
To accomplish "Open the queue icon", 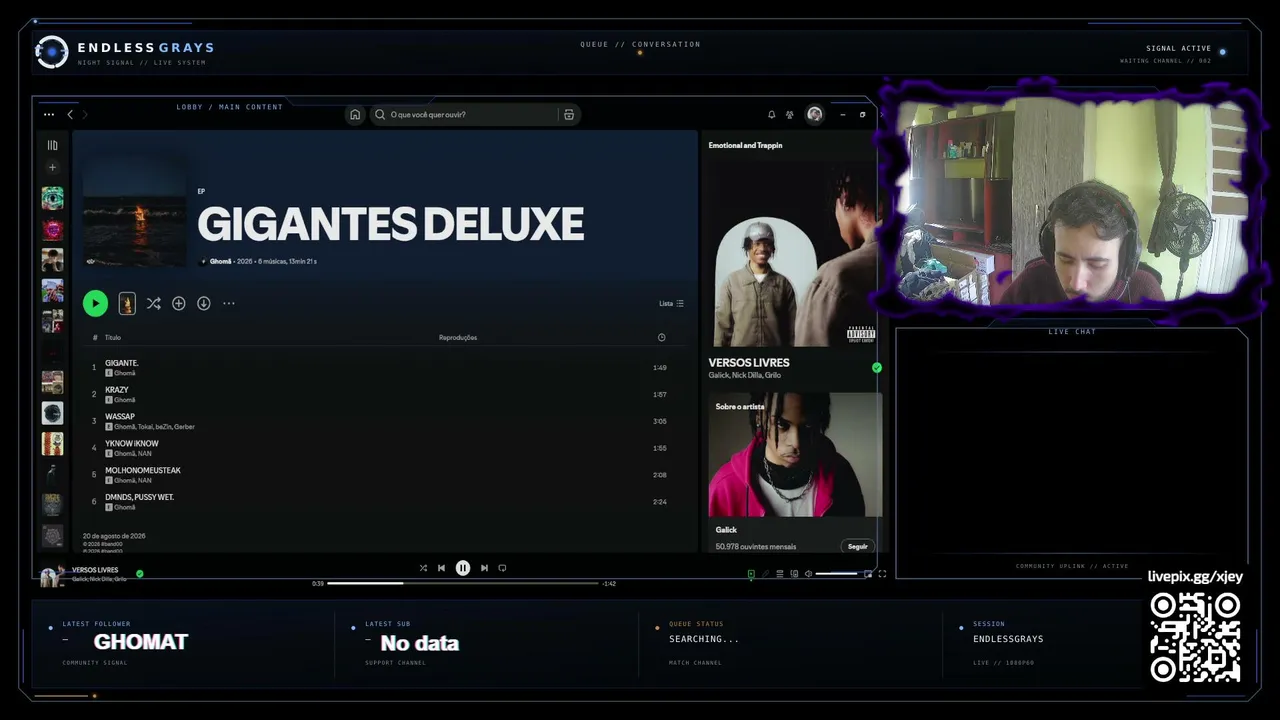I will coord(780,574).
